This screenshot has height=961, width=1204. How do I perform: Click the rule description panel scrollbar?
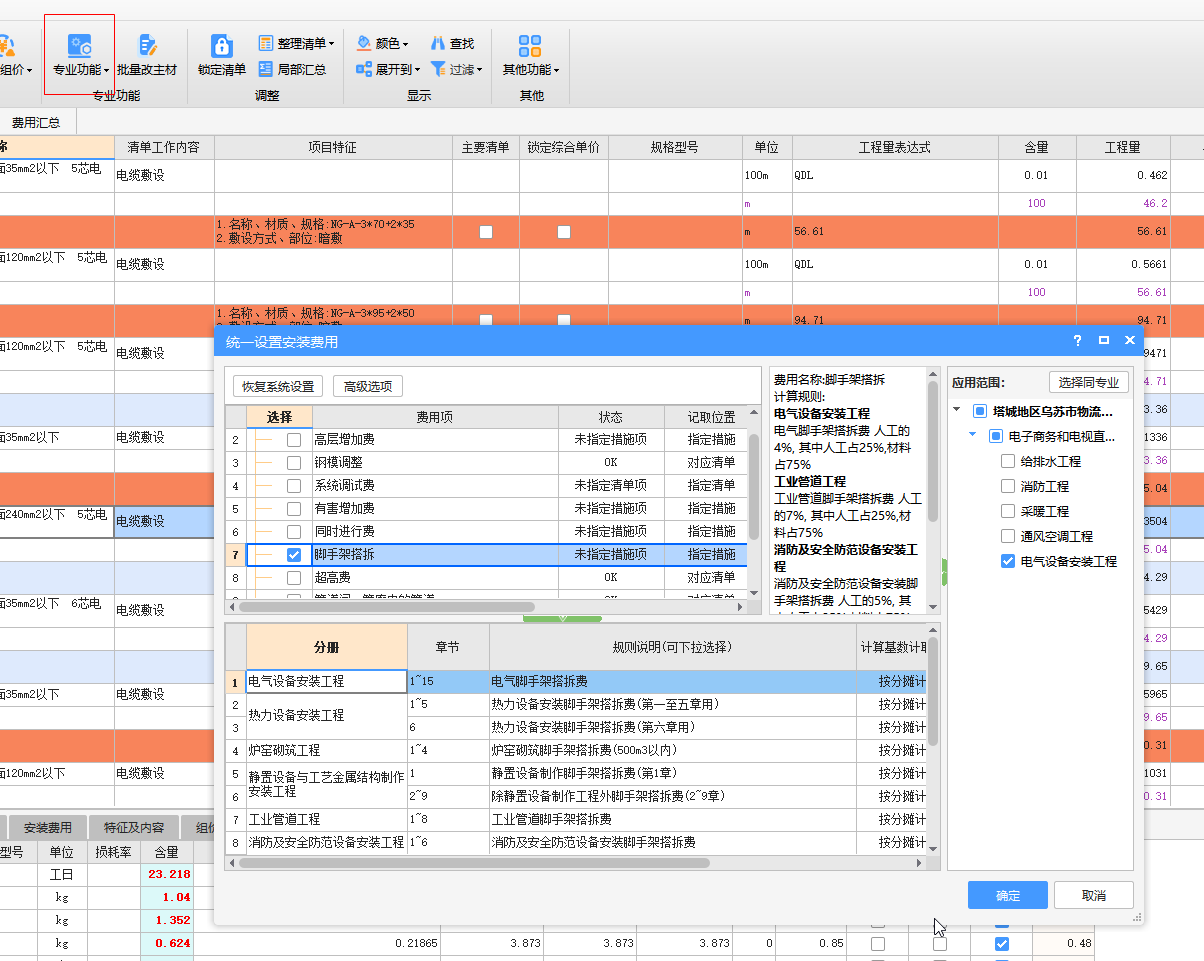point(933,450)
